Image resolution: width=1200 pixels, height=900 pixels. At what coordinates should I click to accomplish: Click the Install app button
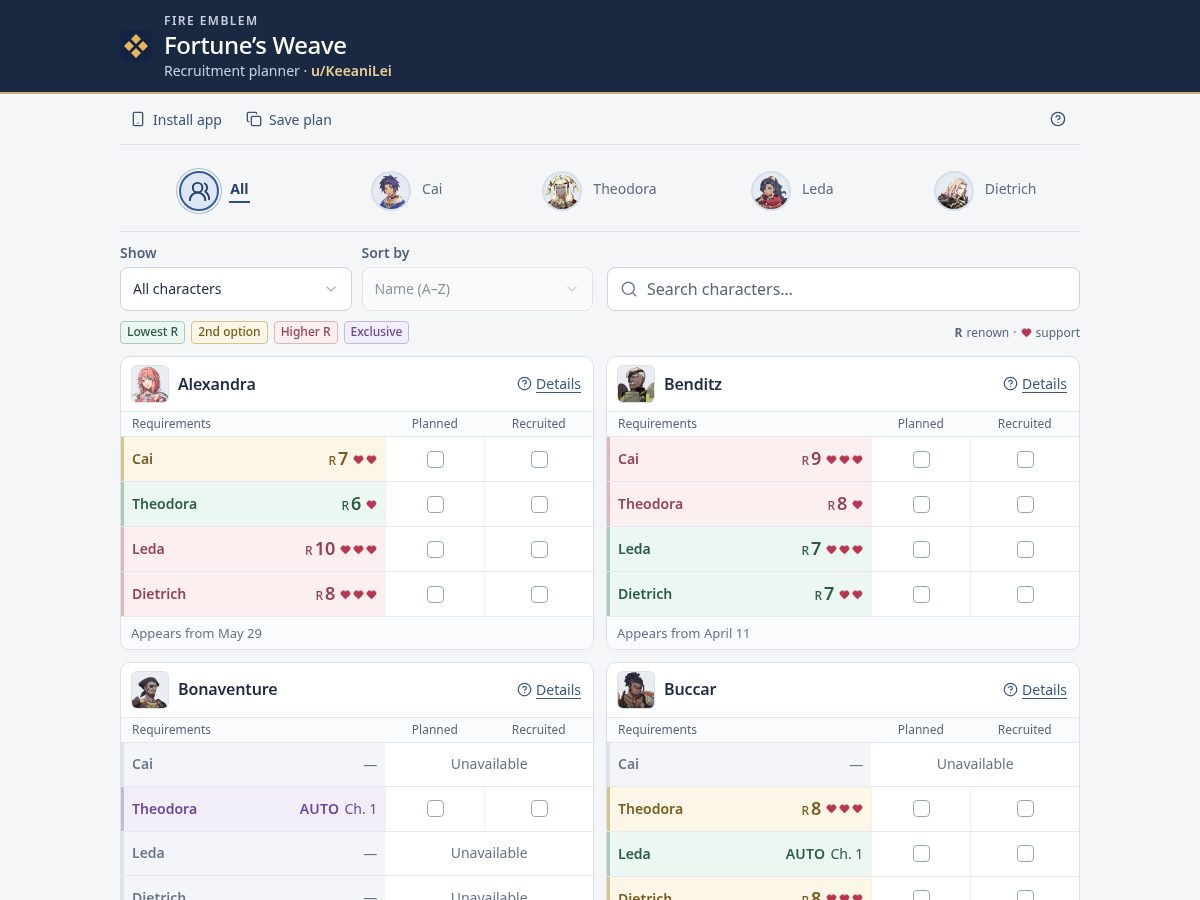coord(176,119)
